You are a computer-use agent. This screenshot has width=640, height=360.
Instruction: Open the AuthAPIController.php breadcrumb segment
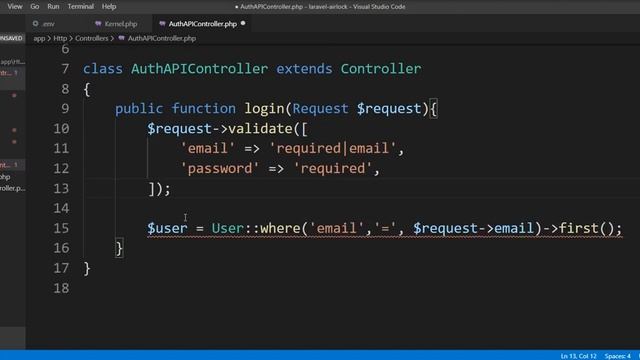point(162,38)
